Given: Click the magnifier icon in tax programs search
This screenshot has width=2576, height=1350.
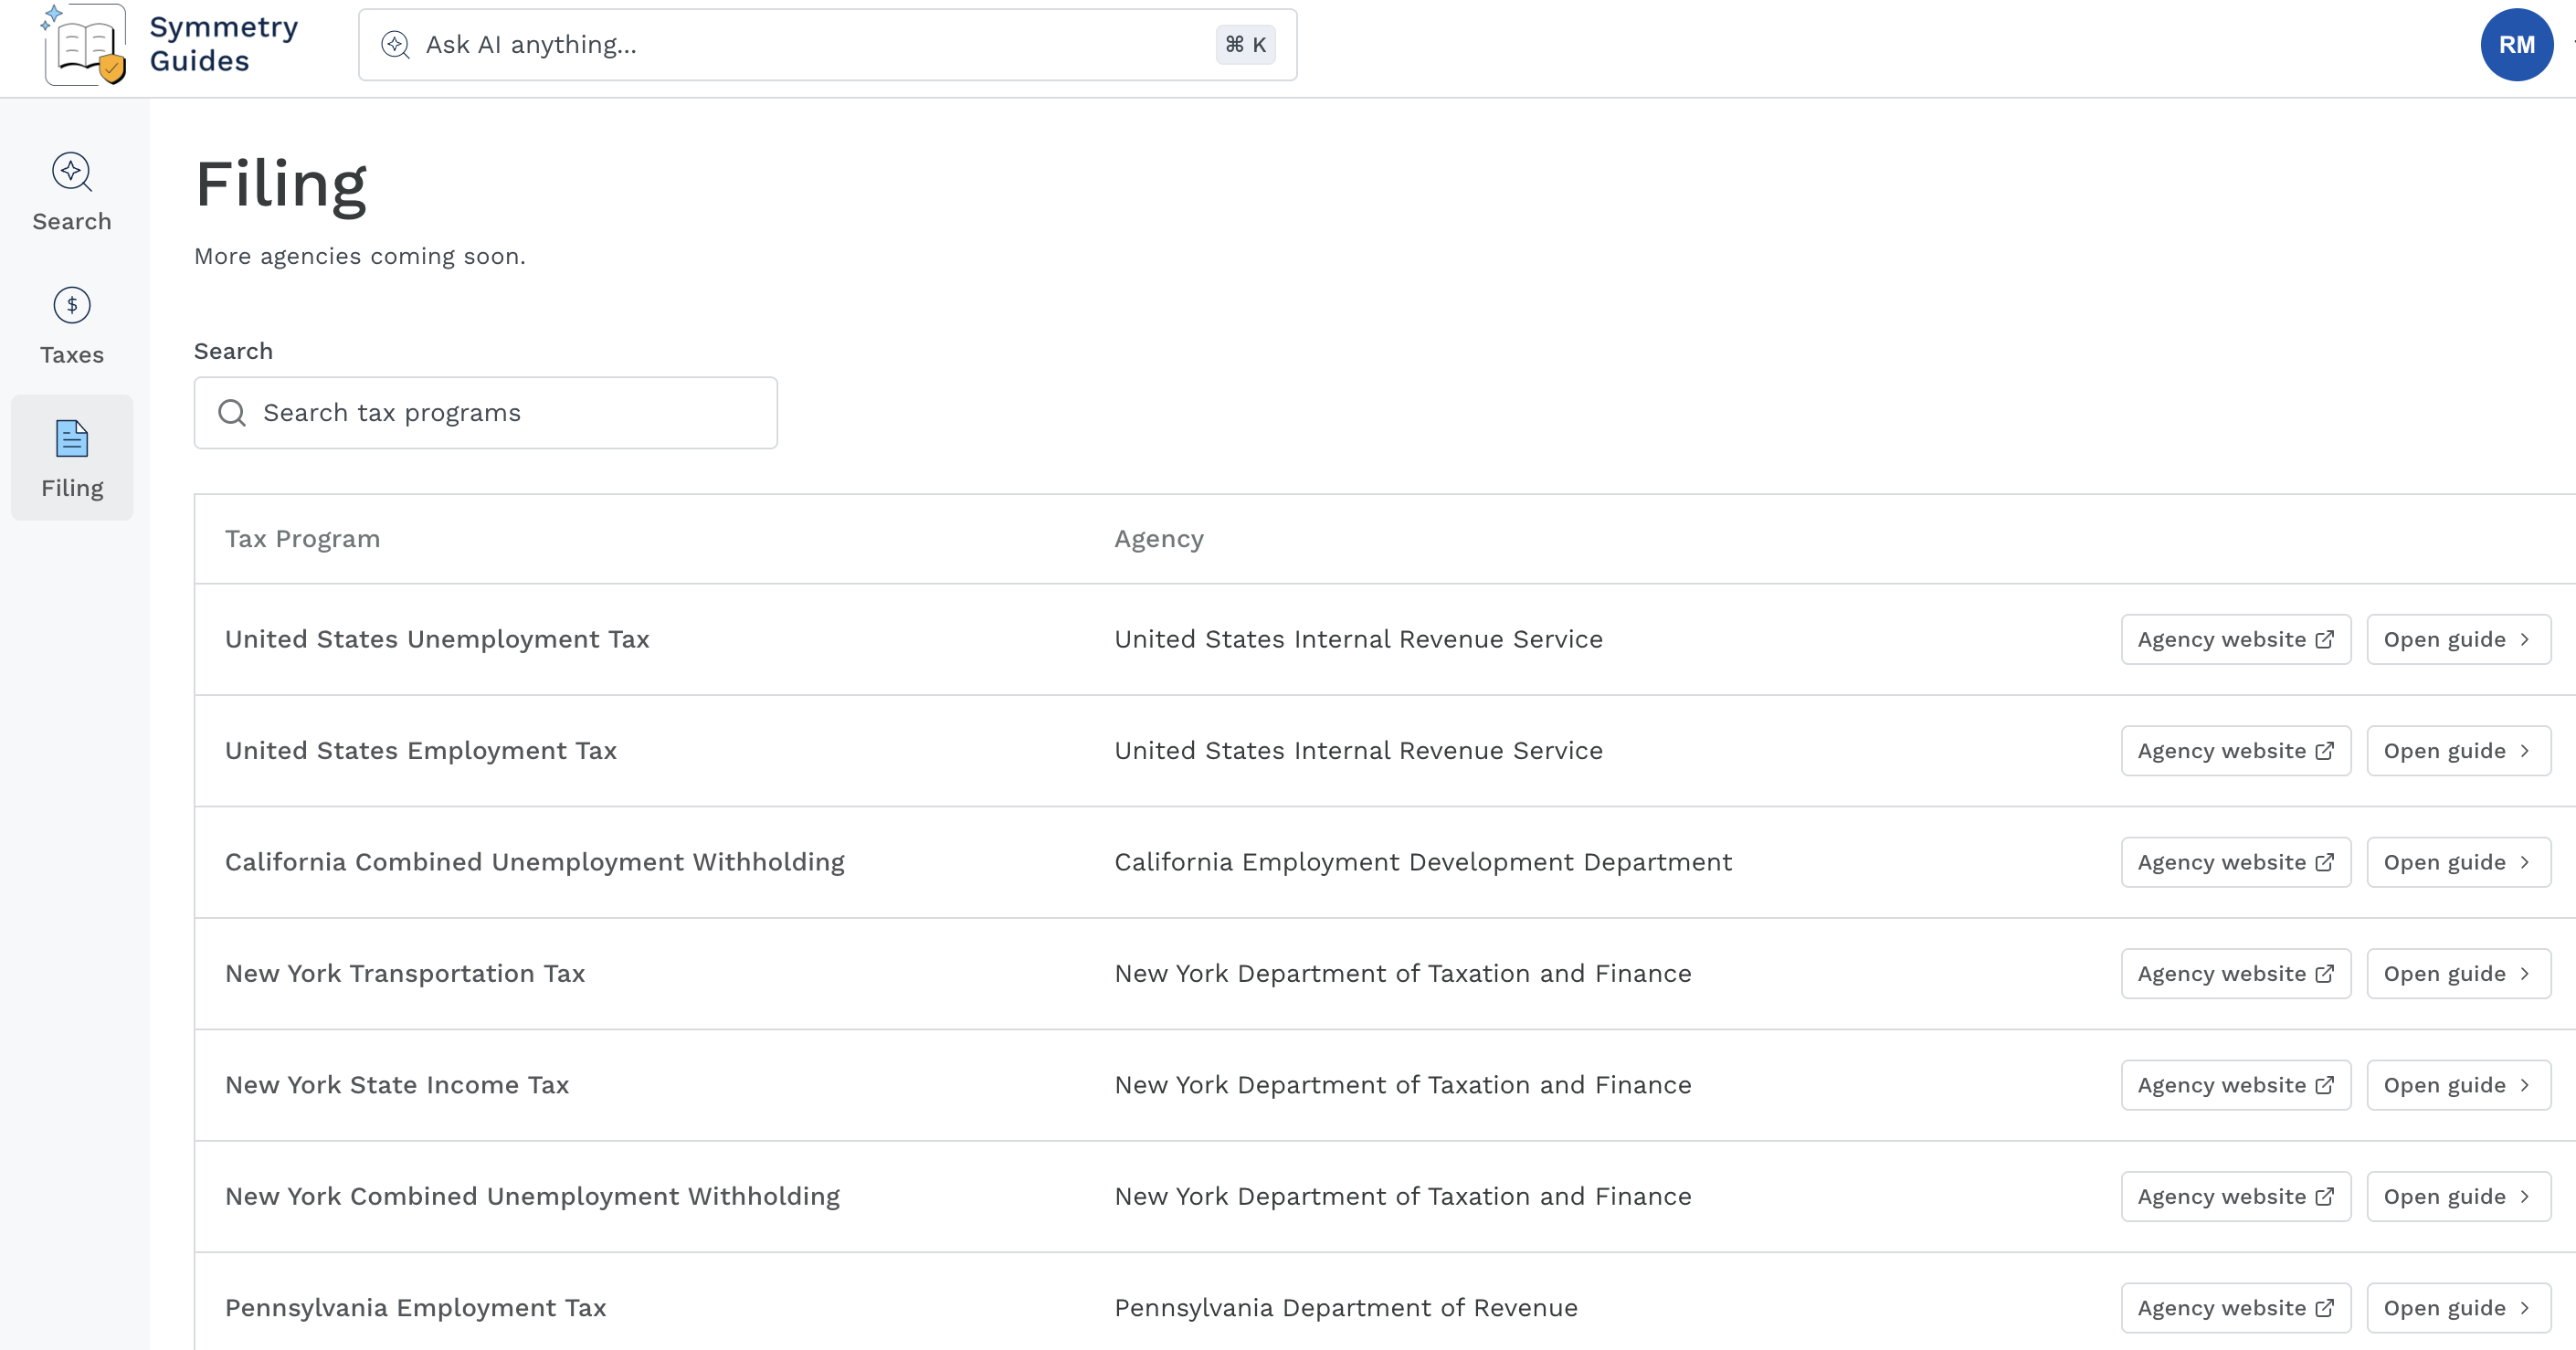Looking at the screenshot, I should click(232, 413).
